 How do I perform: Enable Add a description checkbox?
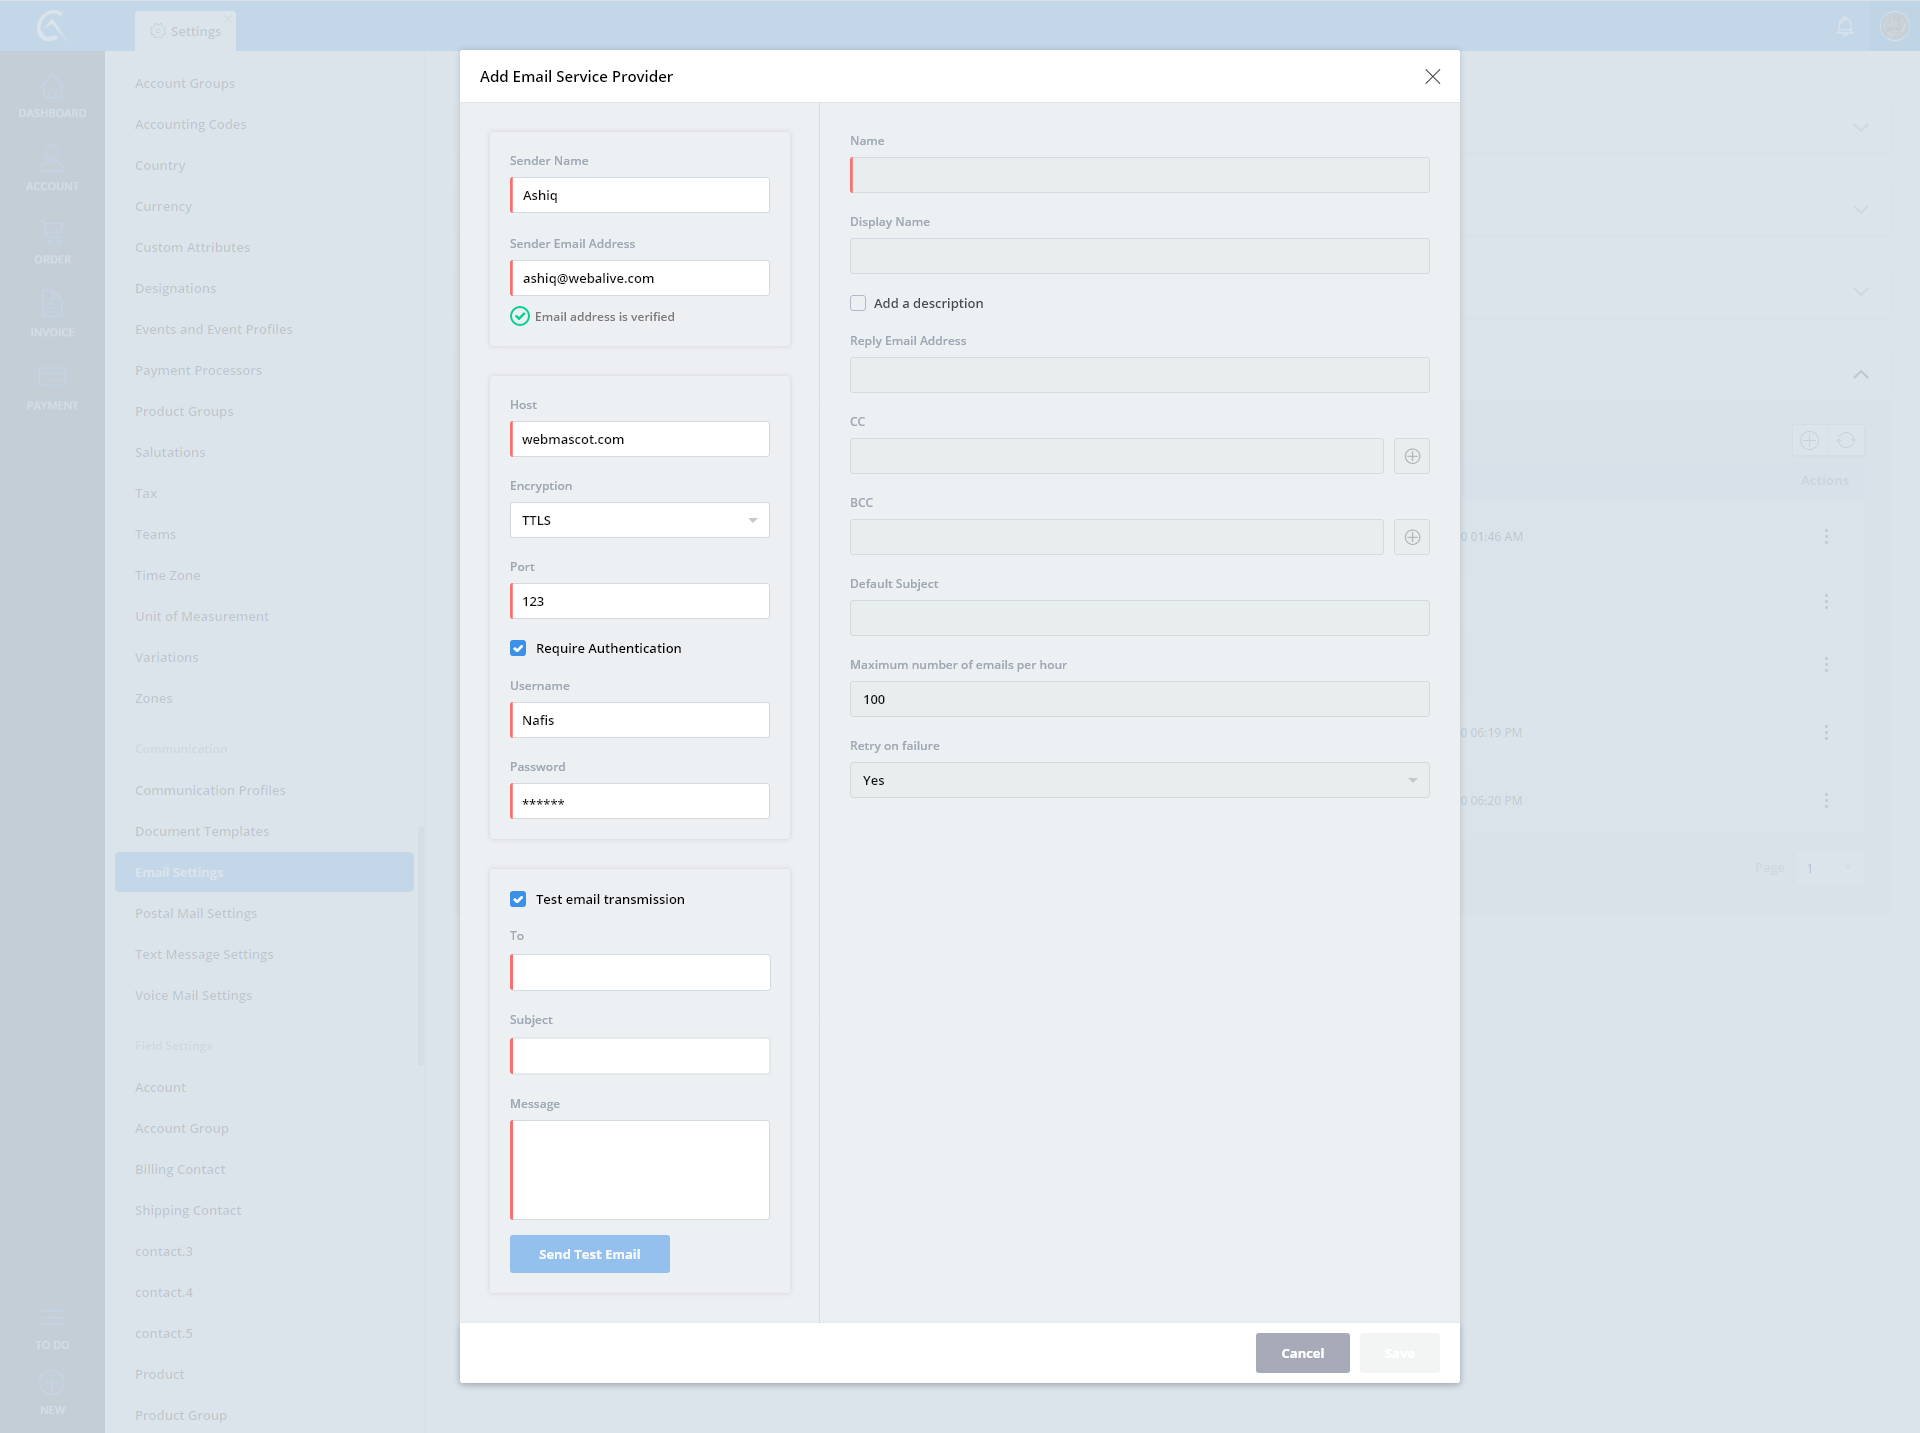click(x=858, y=303)
